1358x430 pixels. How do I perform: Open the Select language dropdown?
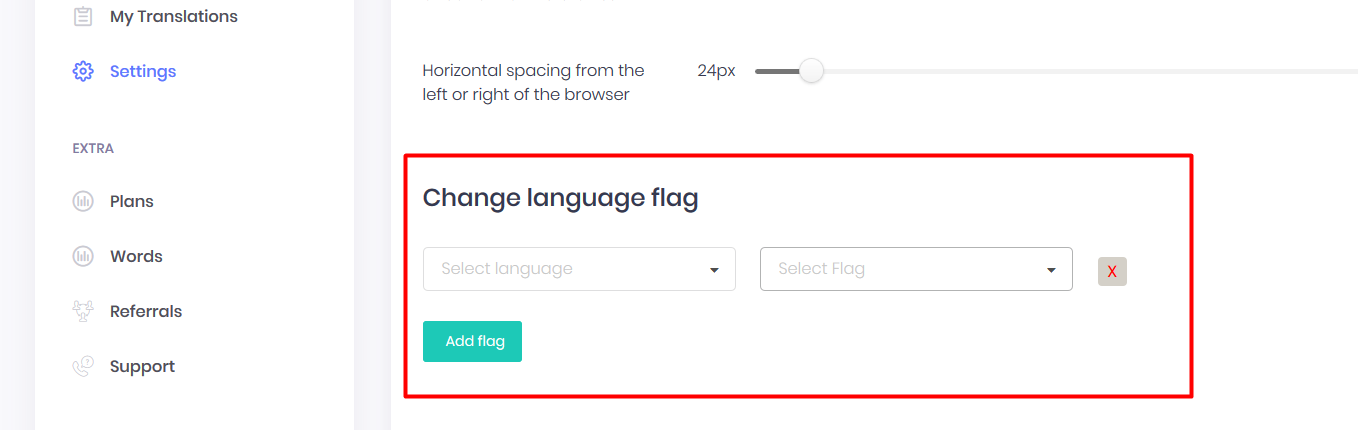pos(579,269)
